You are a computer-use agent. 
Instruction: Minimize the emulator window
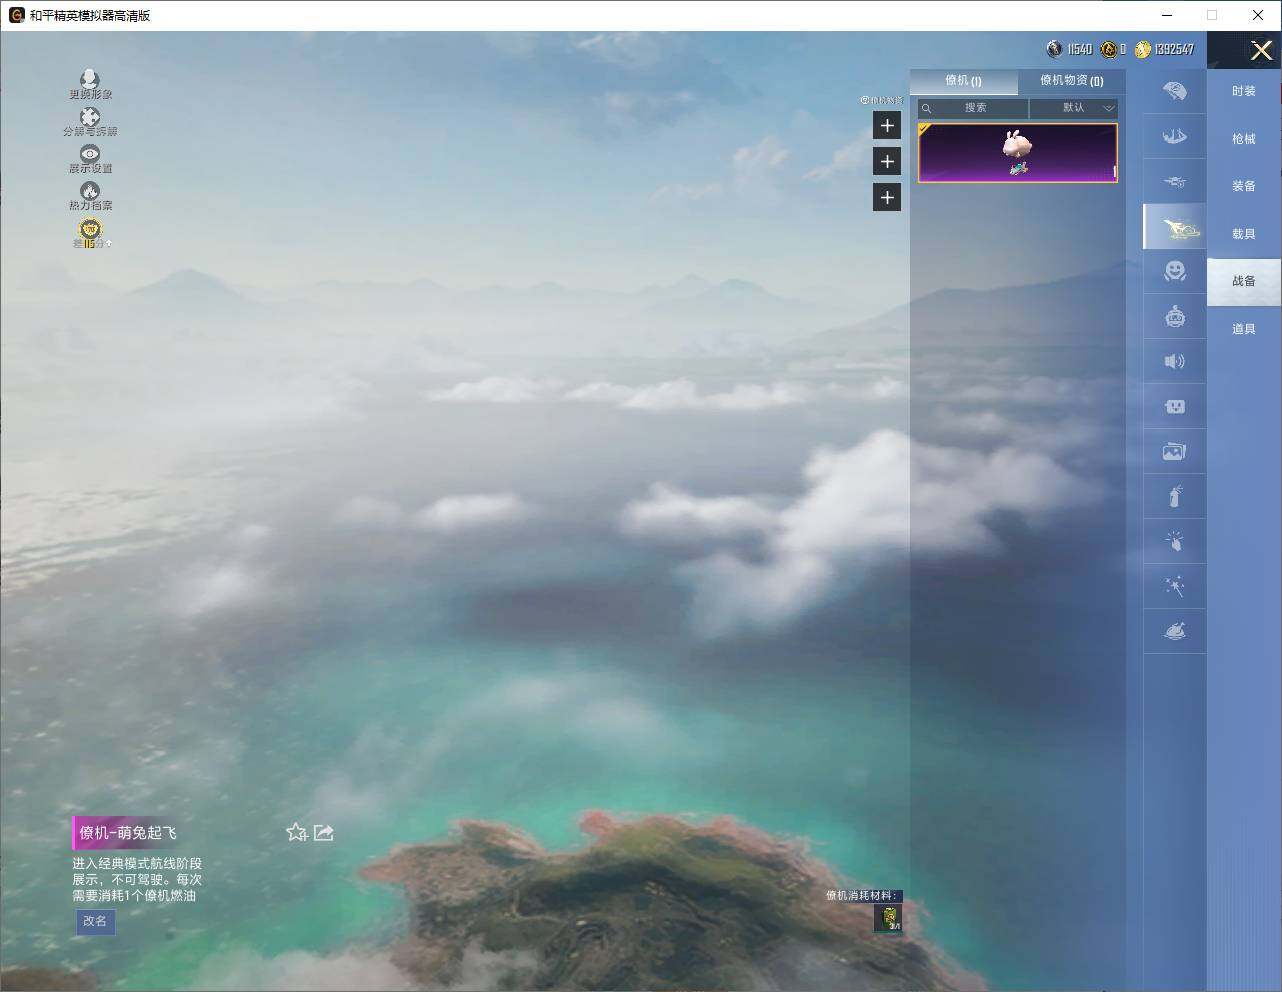[1168, 15]
